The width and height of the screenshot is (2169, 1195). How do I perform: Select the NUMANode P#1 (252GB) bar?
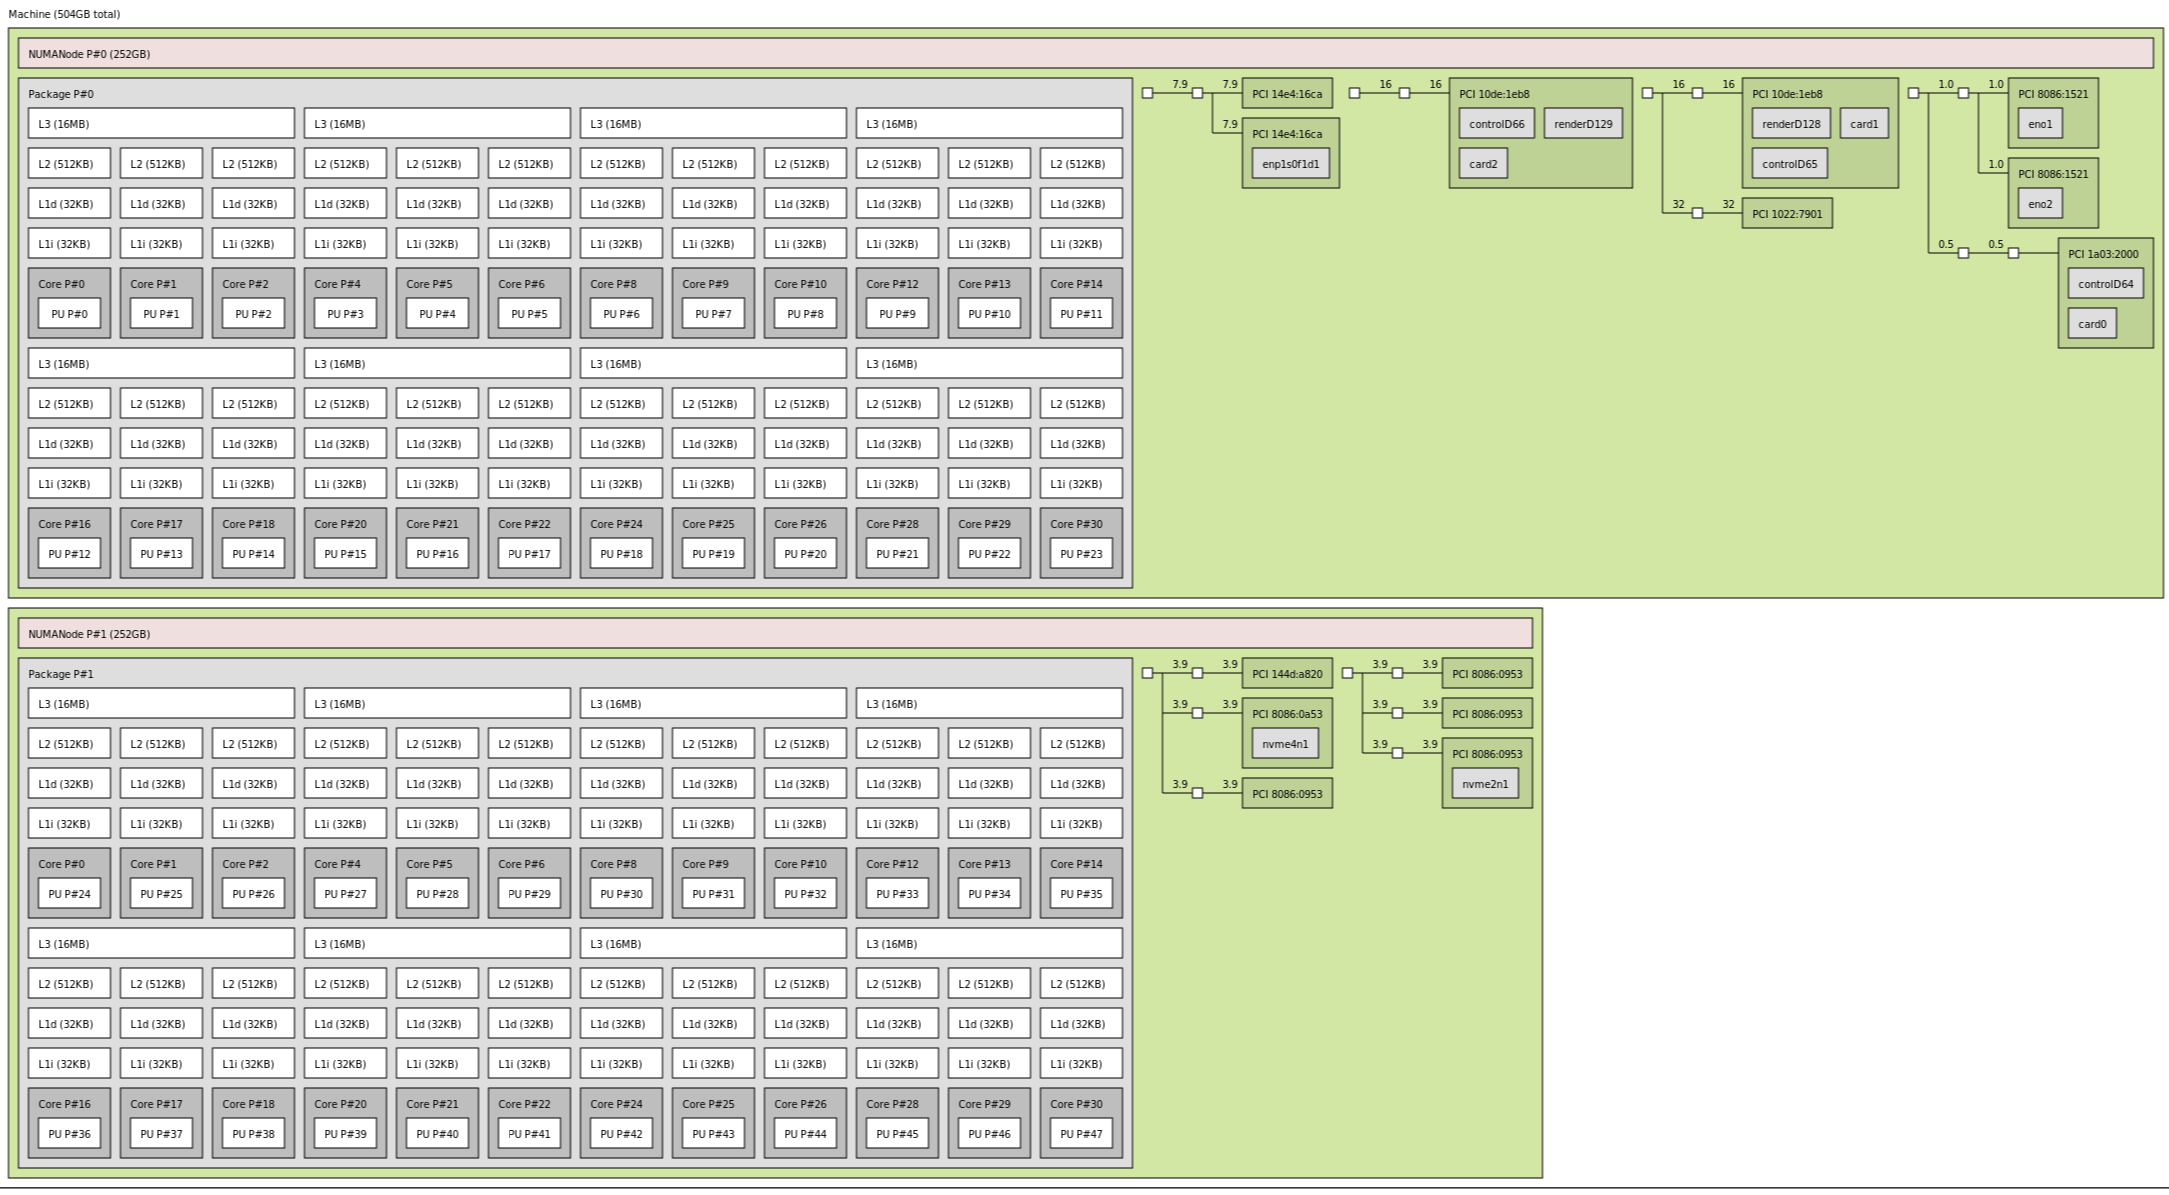775,634
